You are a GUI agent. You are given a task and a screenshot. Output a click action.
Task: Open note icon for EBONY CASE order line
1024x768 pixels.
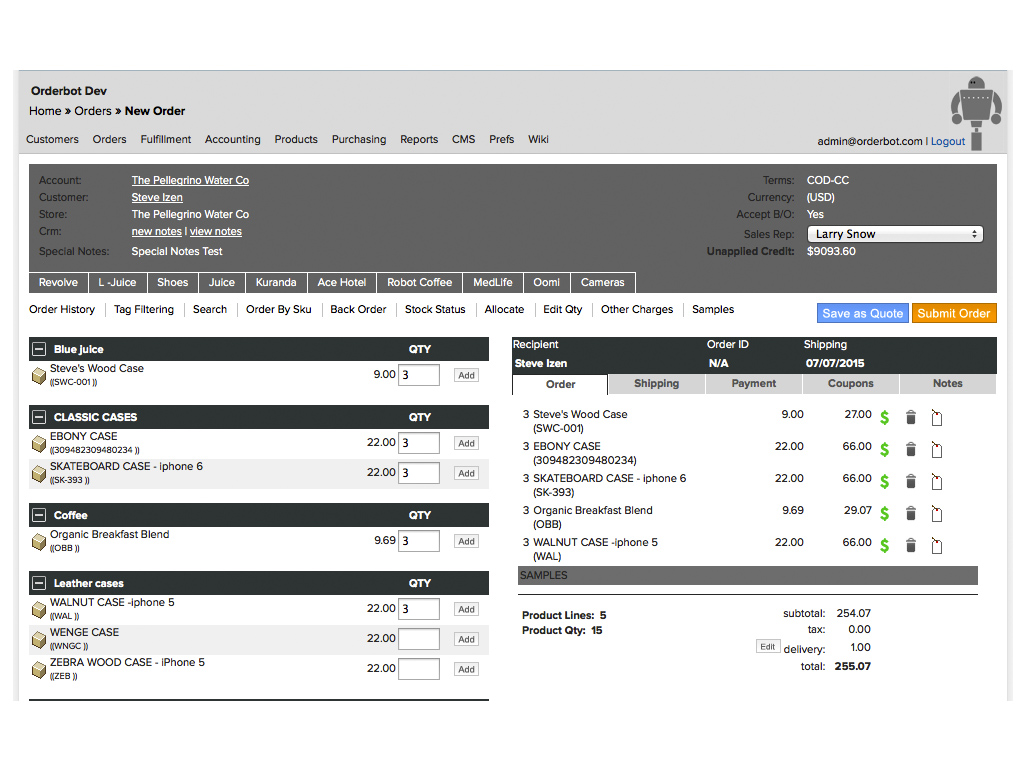(x=936, y=449)
